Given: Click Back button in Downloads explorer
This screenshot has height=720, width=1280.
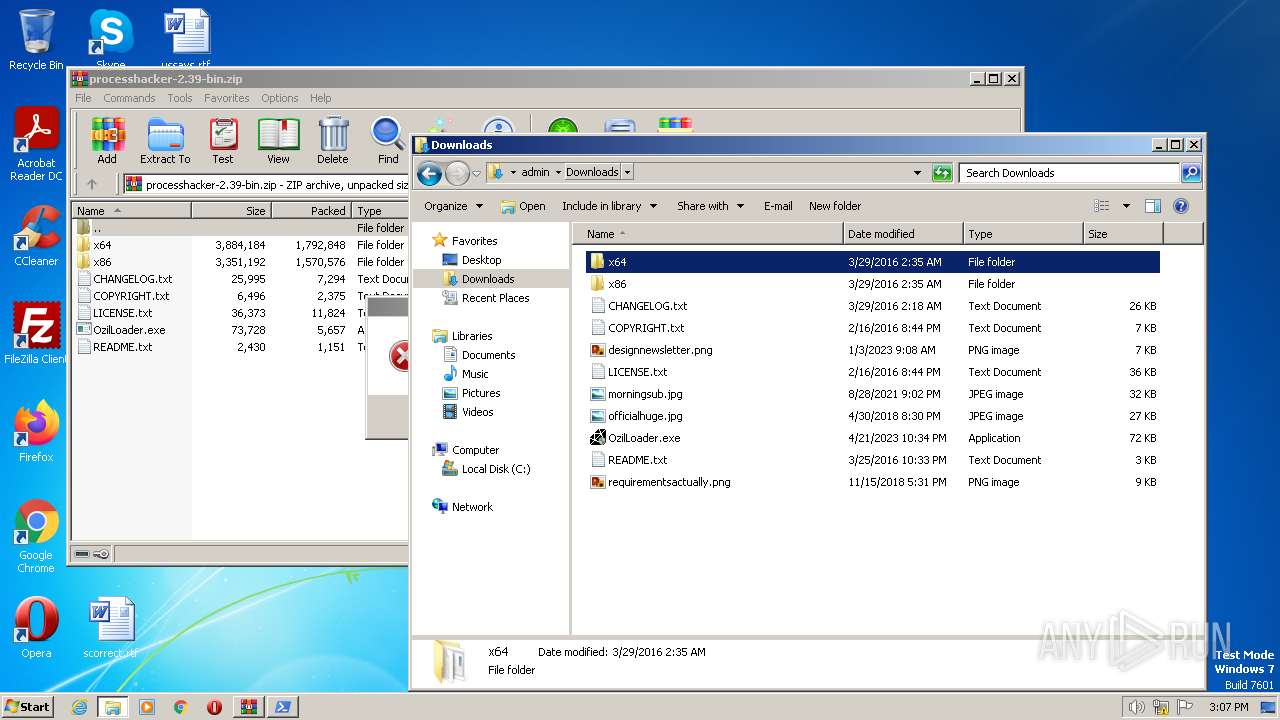Looking at the screenshot, I should pos(430,173).
